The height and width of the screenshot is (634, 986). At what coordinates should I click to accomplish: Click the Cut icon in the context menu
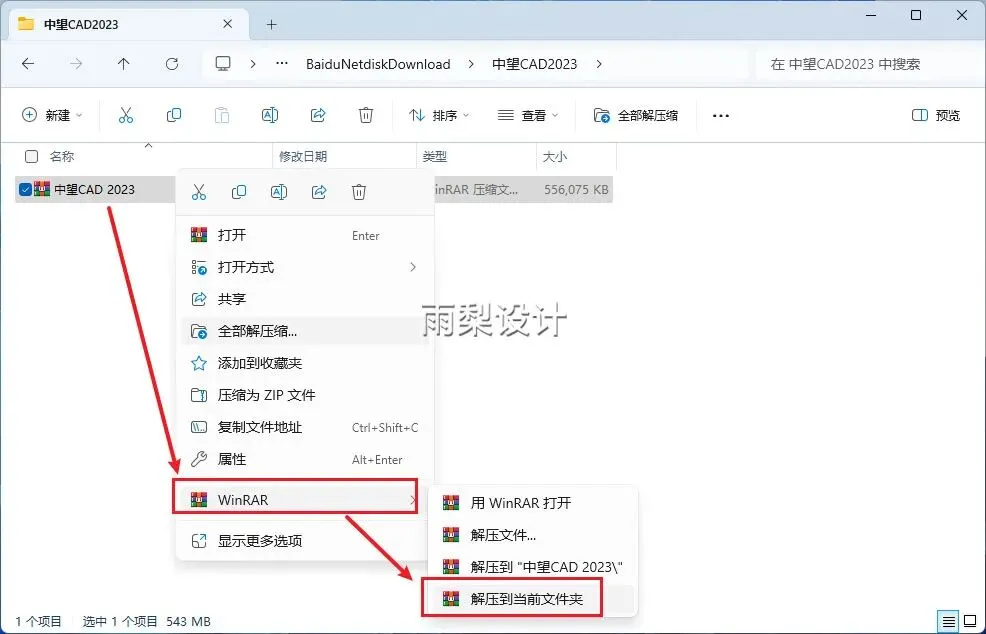(199, 192)
